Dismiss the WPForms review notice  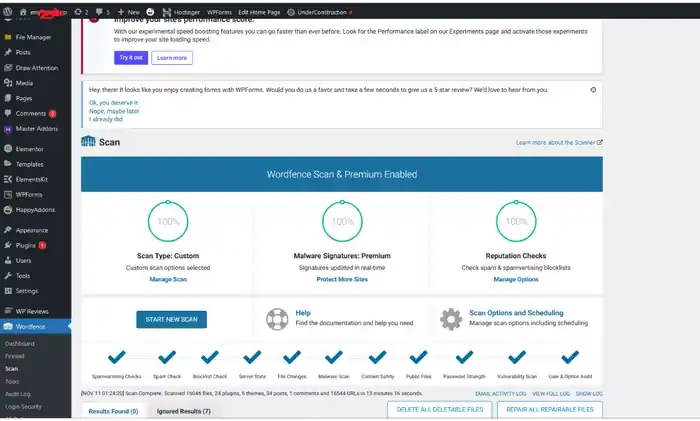coord(593,90)
